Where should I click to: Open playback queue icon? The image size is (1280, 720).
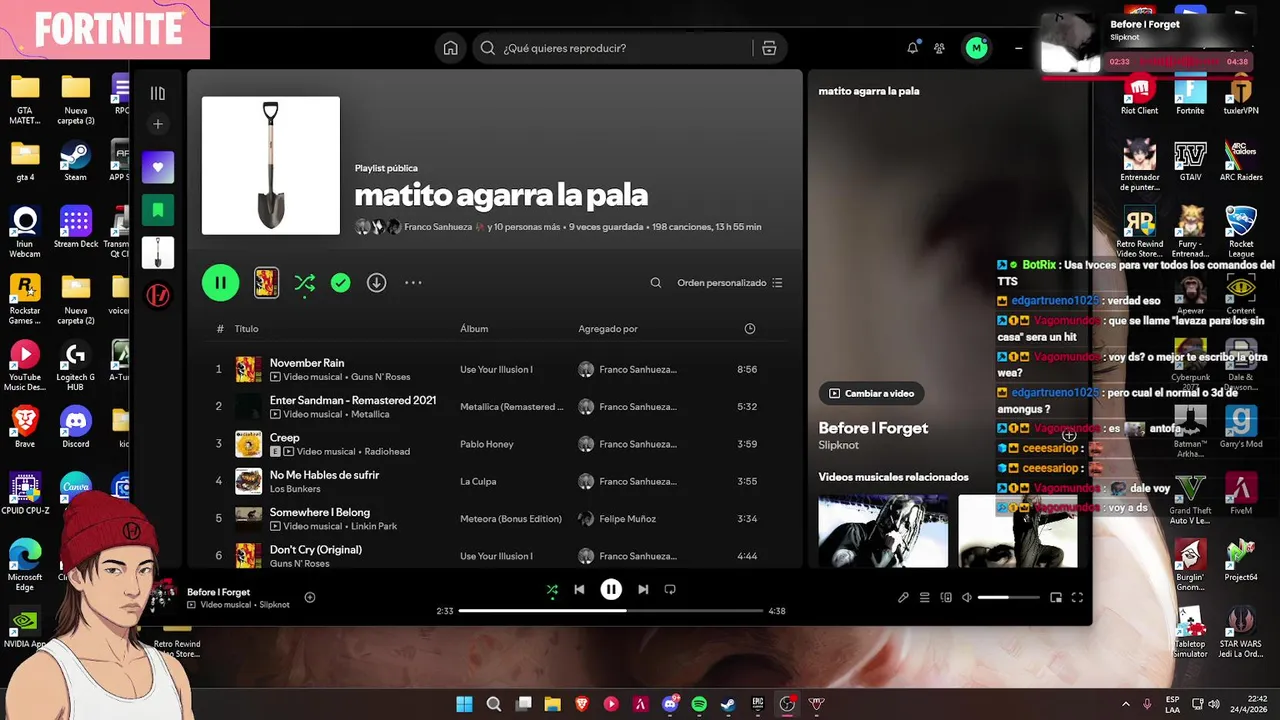click(x=925, y=598)
